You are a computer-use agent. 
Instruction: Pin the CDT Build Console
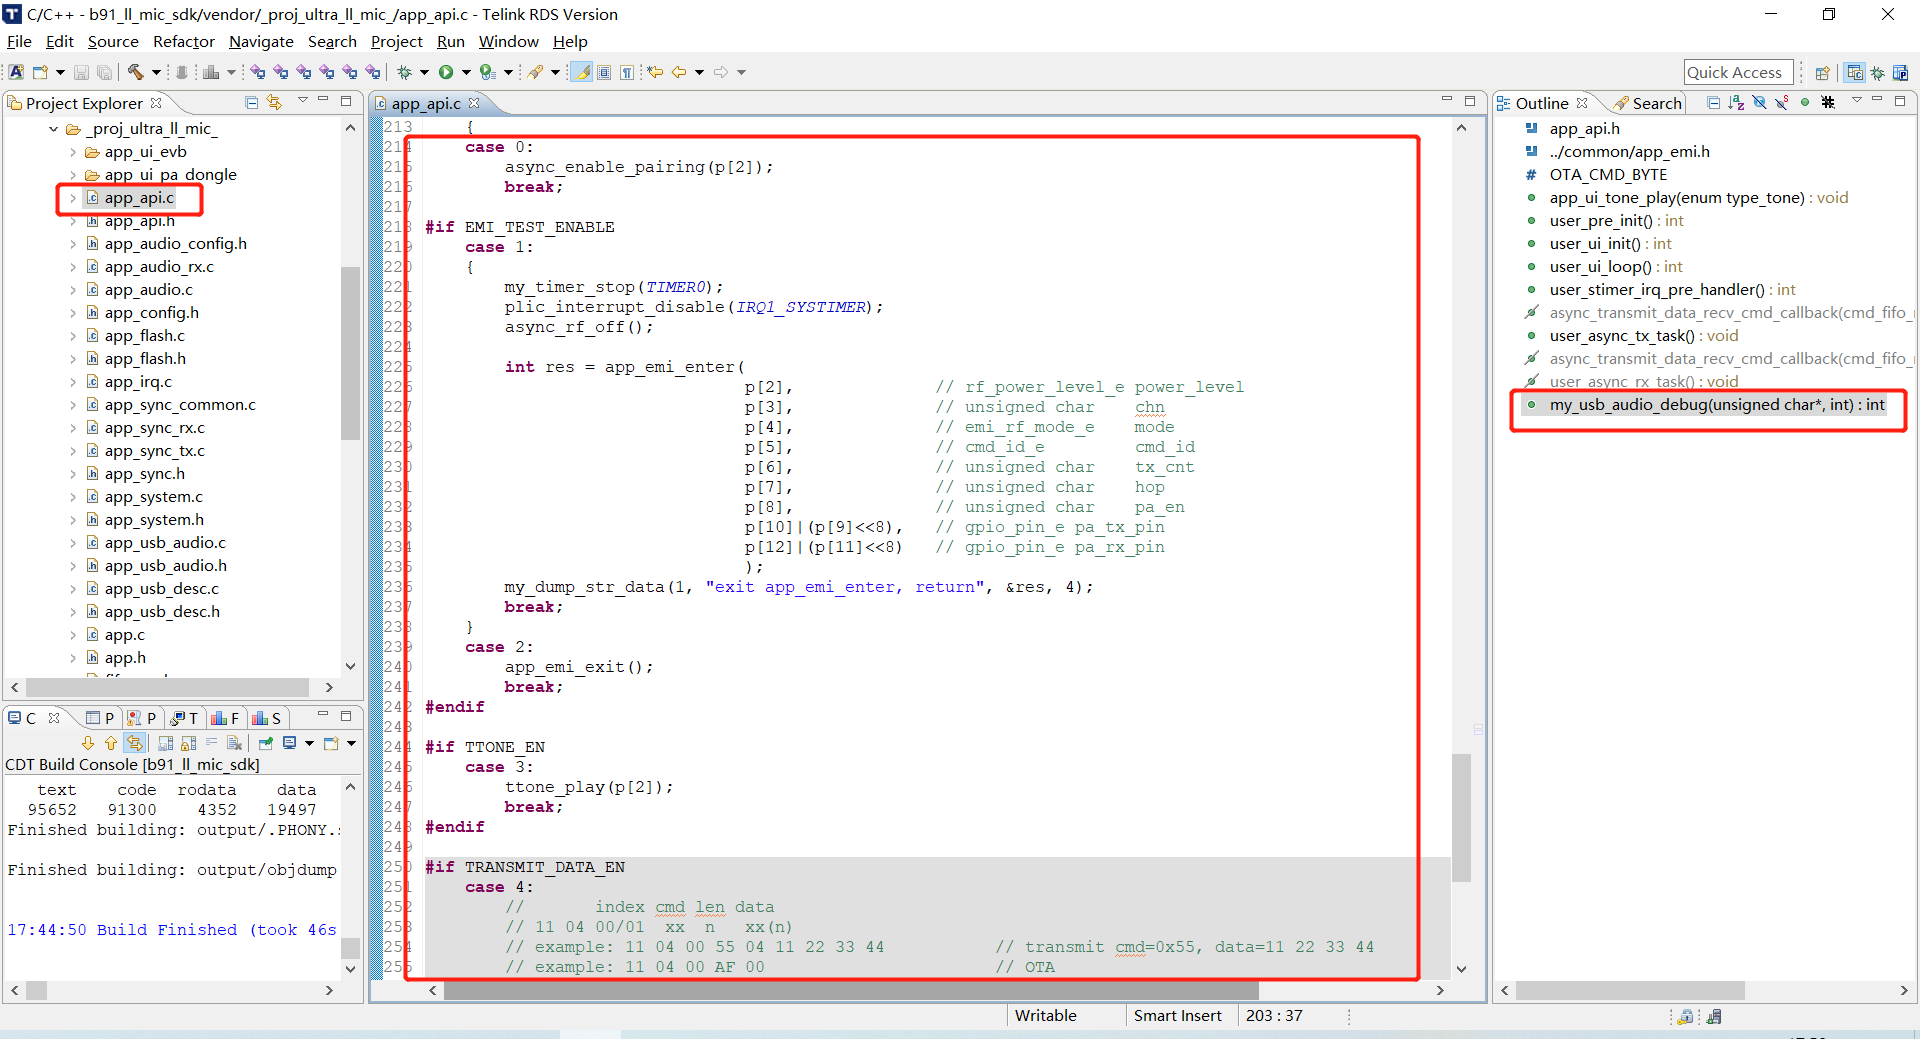[x=265, y=743]
